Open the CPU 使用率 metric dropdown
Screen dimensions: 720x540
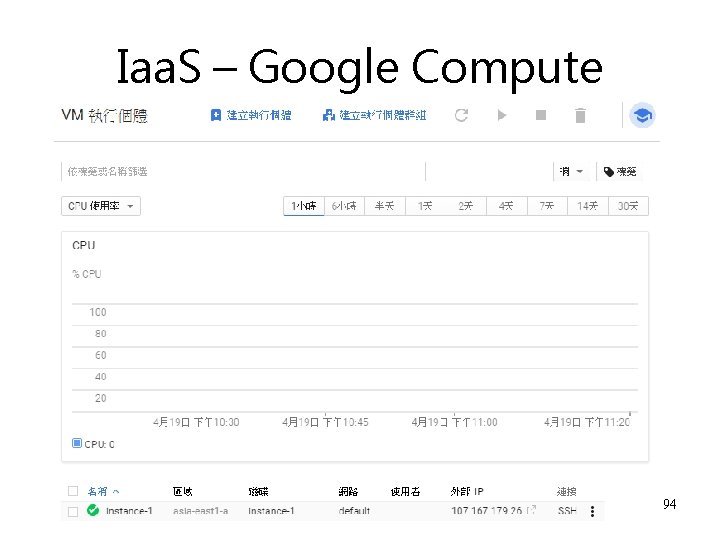tap(101, 206)
